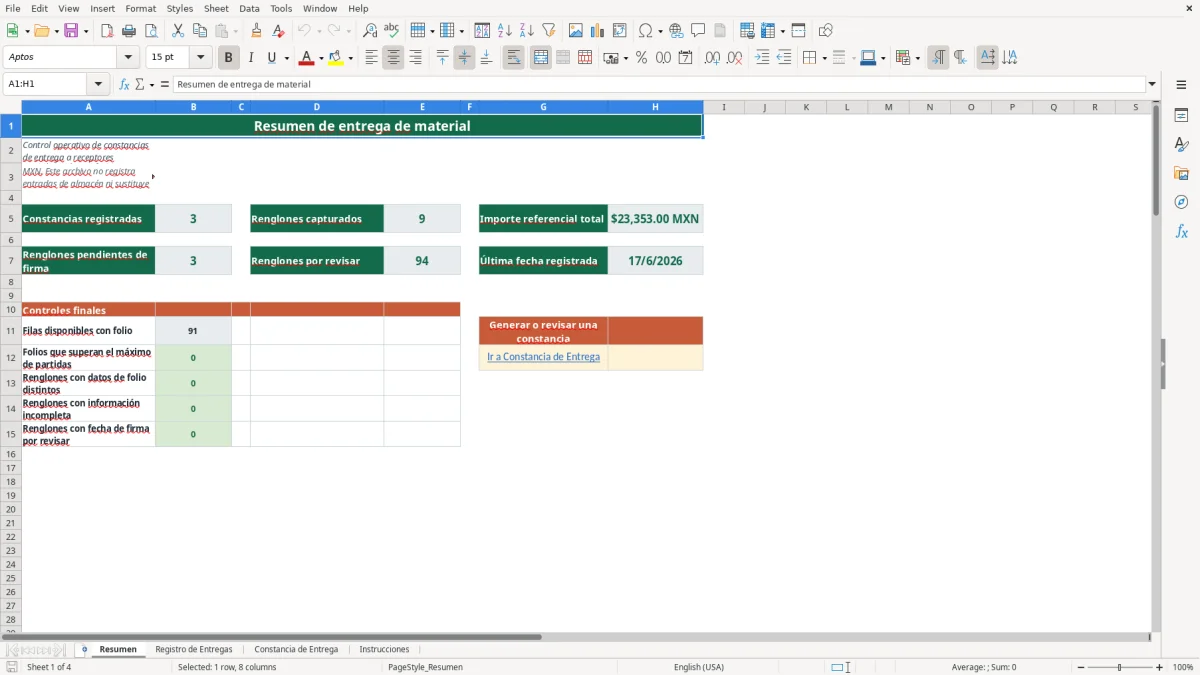This screenshot has height=675, width=1200.
Task: Click Sort Ascending icon
Action: point(505,31)
